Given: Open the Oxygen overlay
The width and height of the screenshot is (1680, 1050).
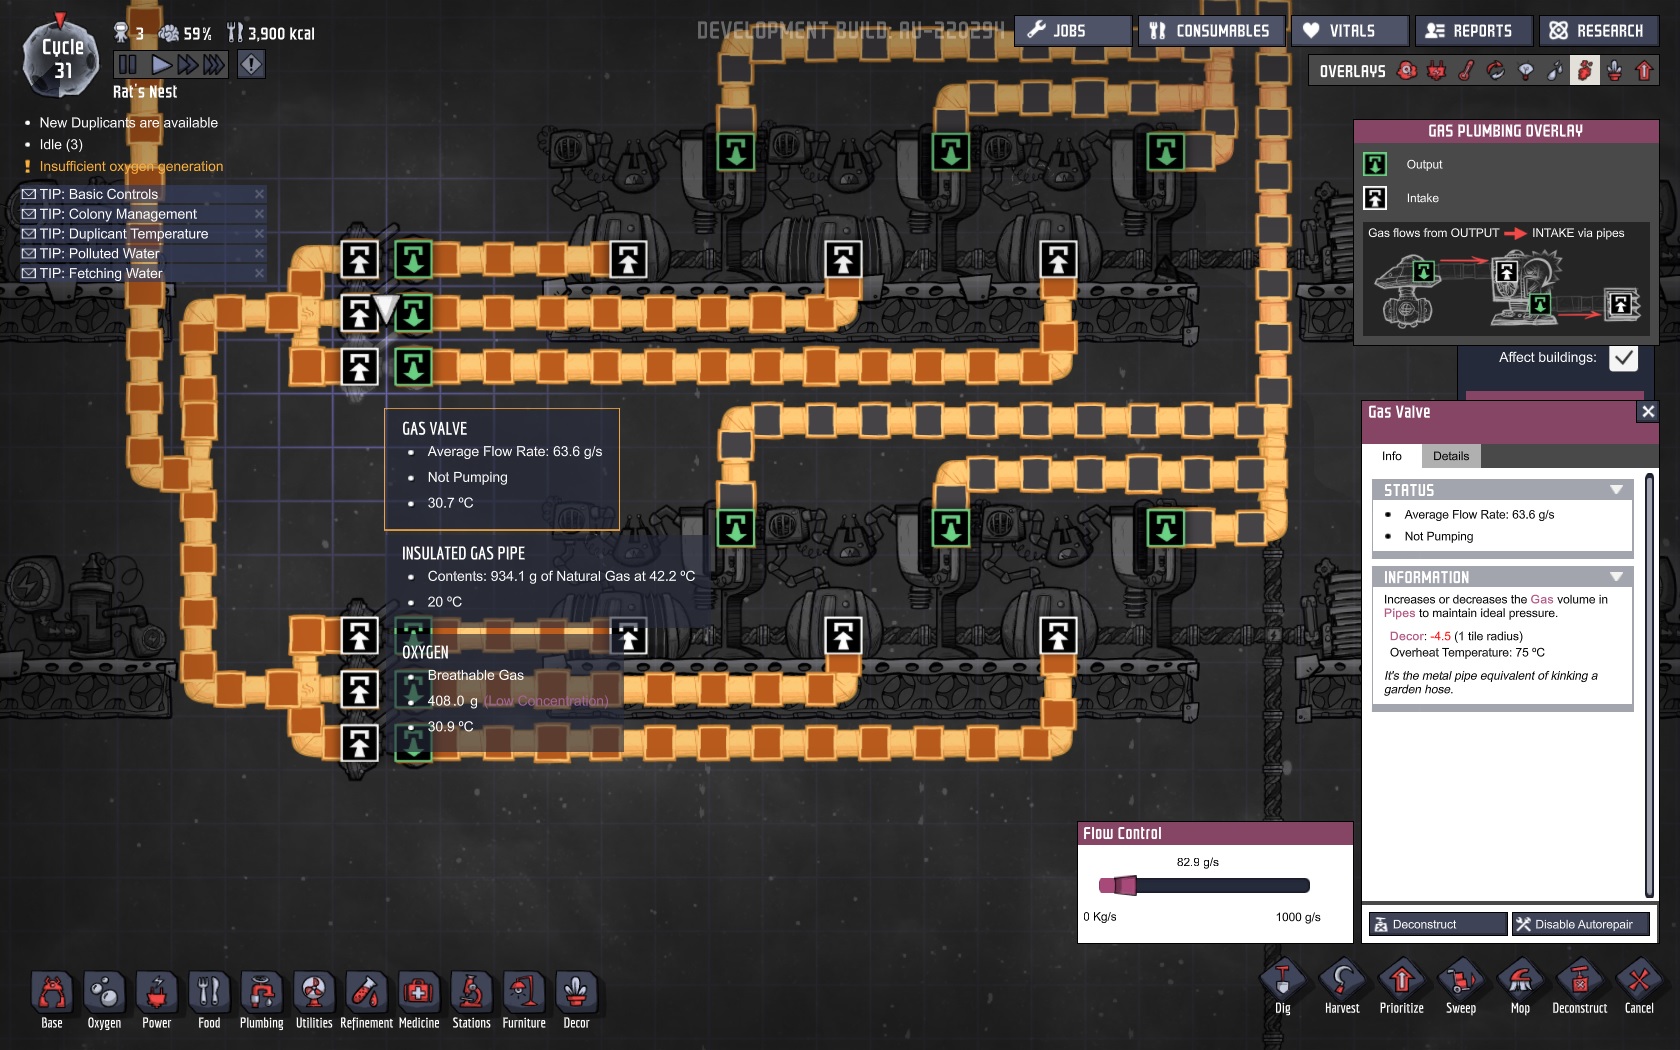Looking at the screenshot, I should click(x=1407, y=71).
